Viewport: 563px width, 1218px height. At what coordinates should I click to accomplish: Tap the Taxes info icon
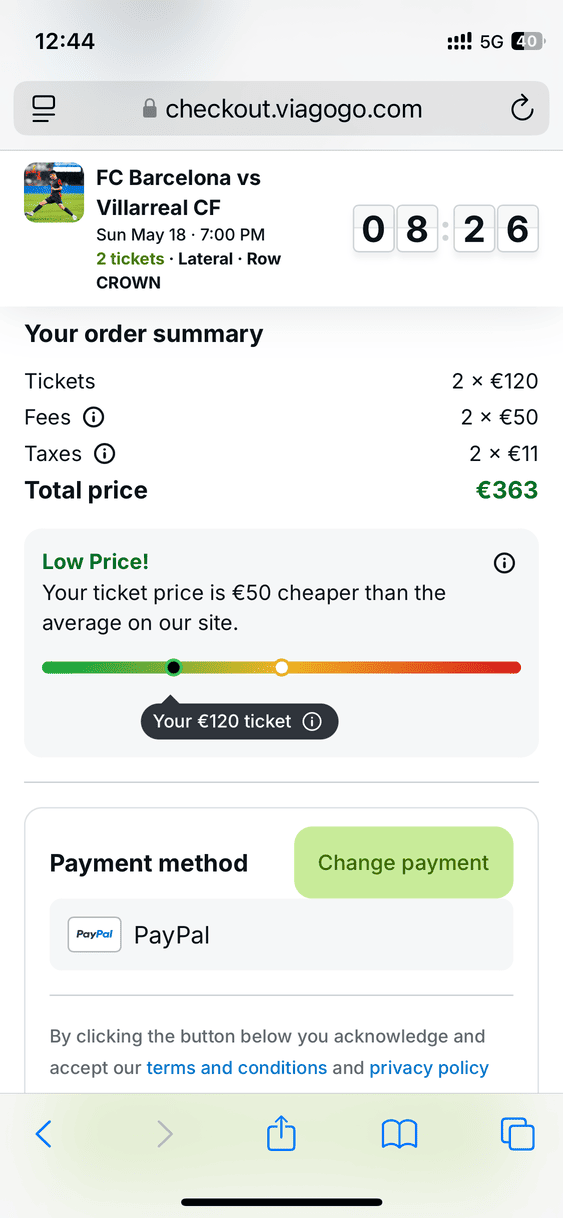click(x=104, y=454)
